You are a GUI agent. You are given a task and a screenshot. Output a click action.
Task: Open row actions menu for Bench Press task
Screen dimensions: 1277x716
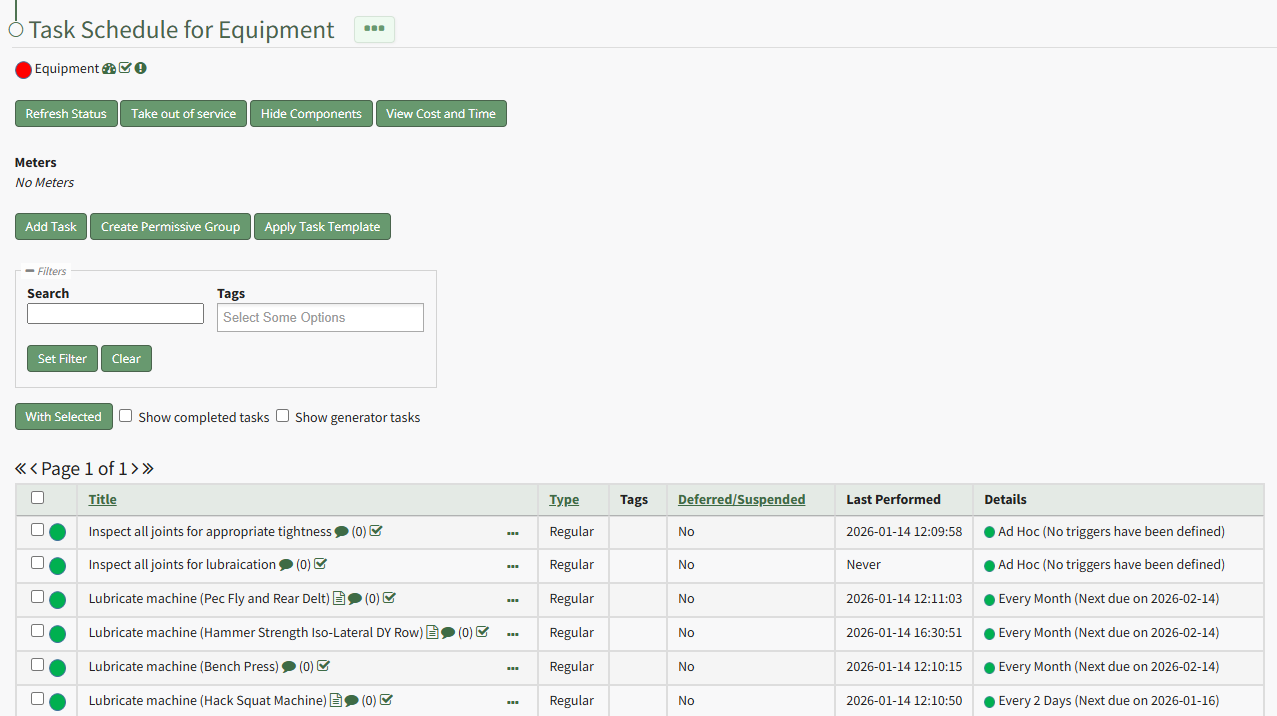[513, 668]
